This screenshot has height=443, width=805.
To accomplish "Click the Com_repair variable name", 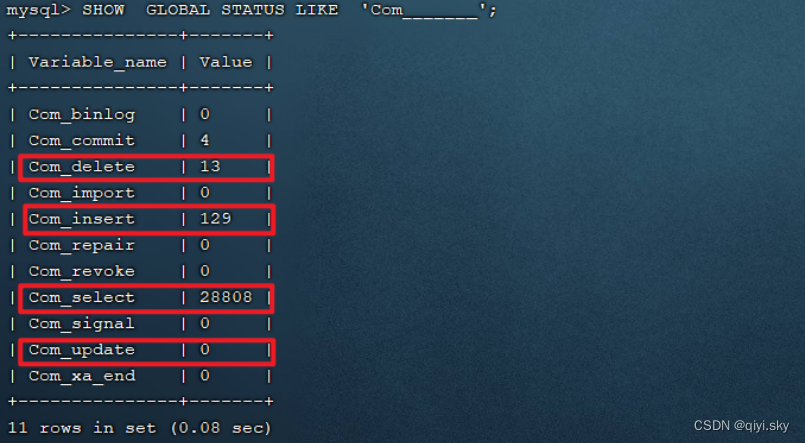I will tap(82, 245).
